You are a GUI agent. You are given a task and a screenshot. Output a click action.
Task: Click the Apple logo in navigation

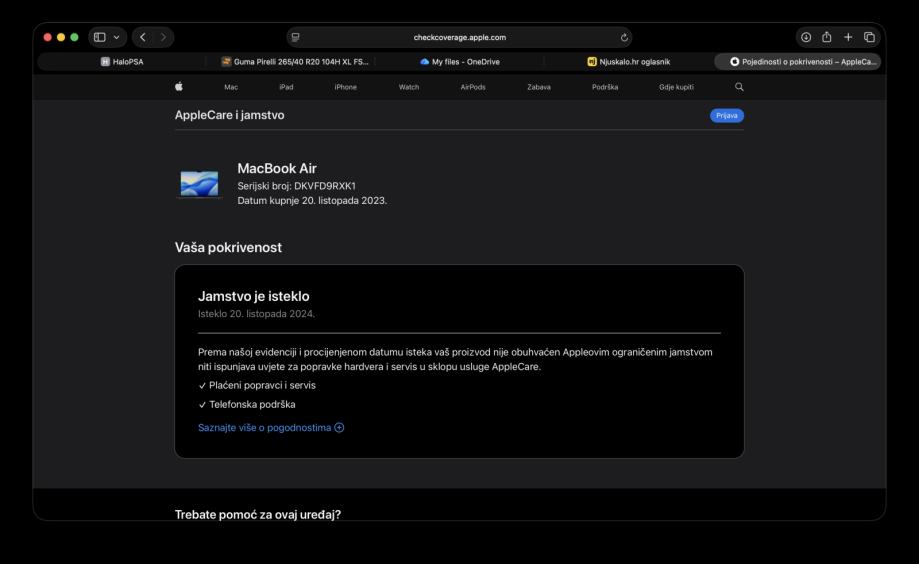coord(179,87)
